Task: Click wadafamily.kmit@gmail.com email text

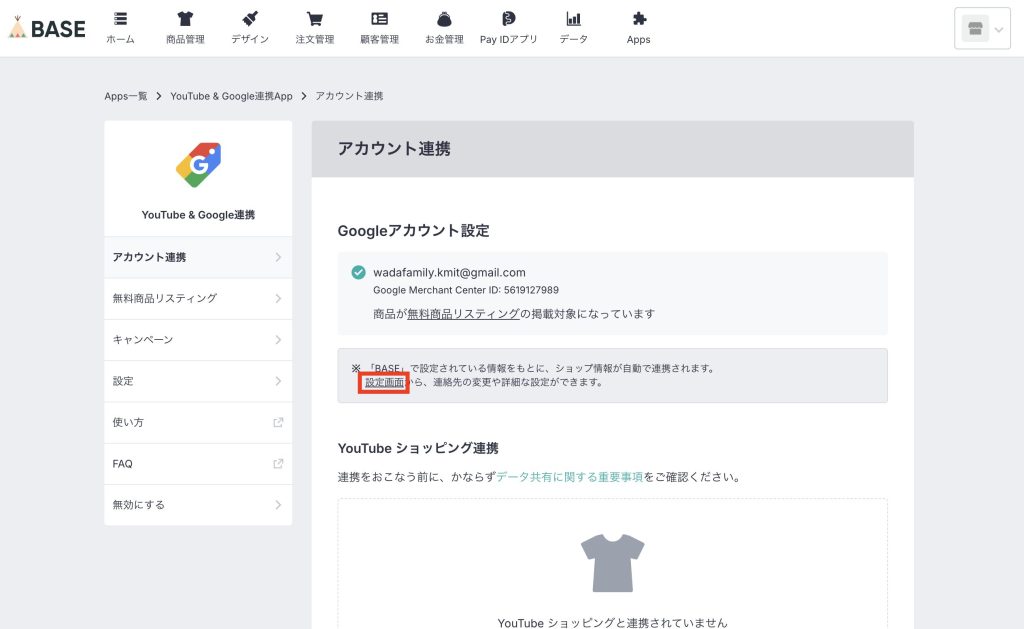Action: pyautogui.click(x=449, y=272)
